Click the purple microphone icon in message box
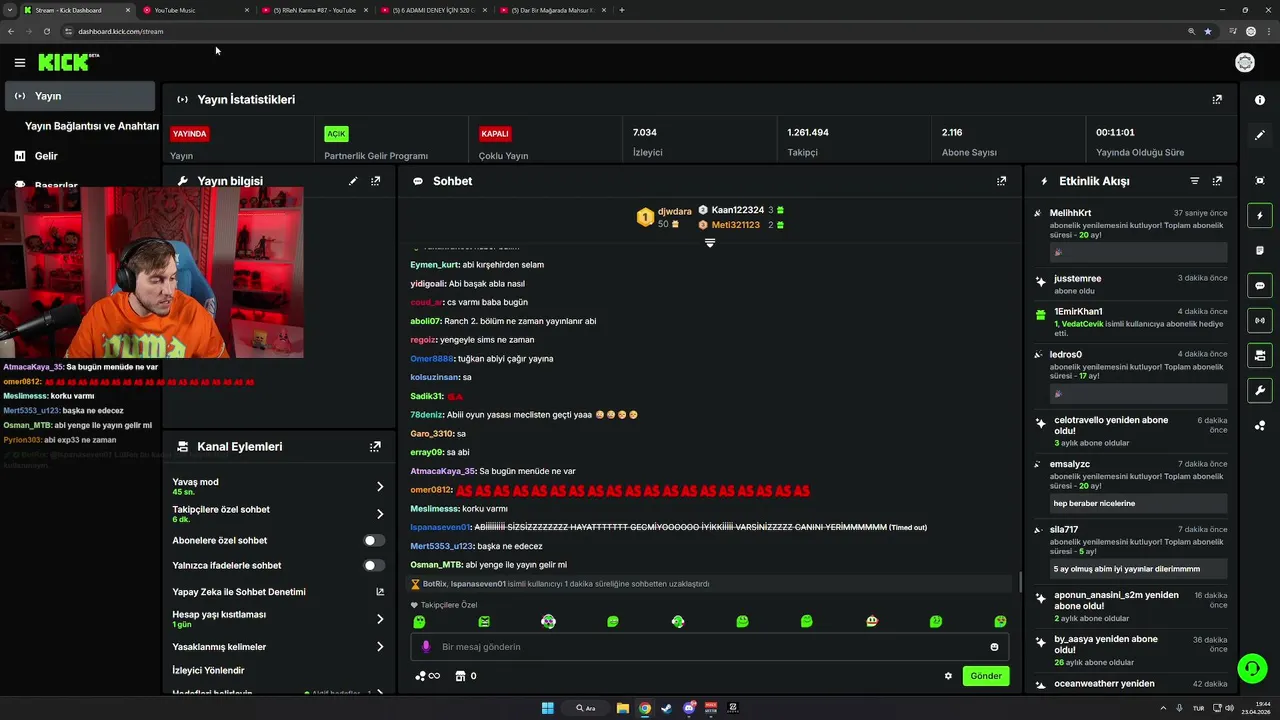1280x720 pixels. click(x=425, y=647)
